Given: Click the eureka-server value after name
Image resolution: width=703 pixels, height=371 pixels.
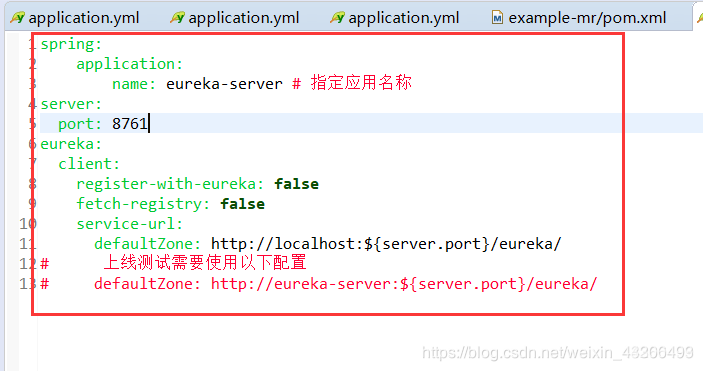Looking at the screenshot, I should pos(224,84).
